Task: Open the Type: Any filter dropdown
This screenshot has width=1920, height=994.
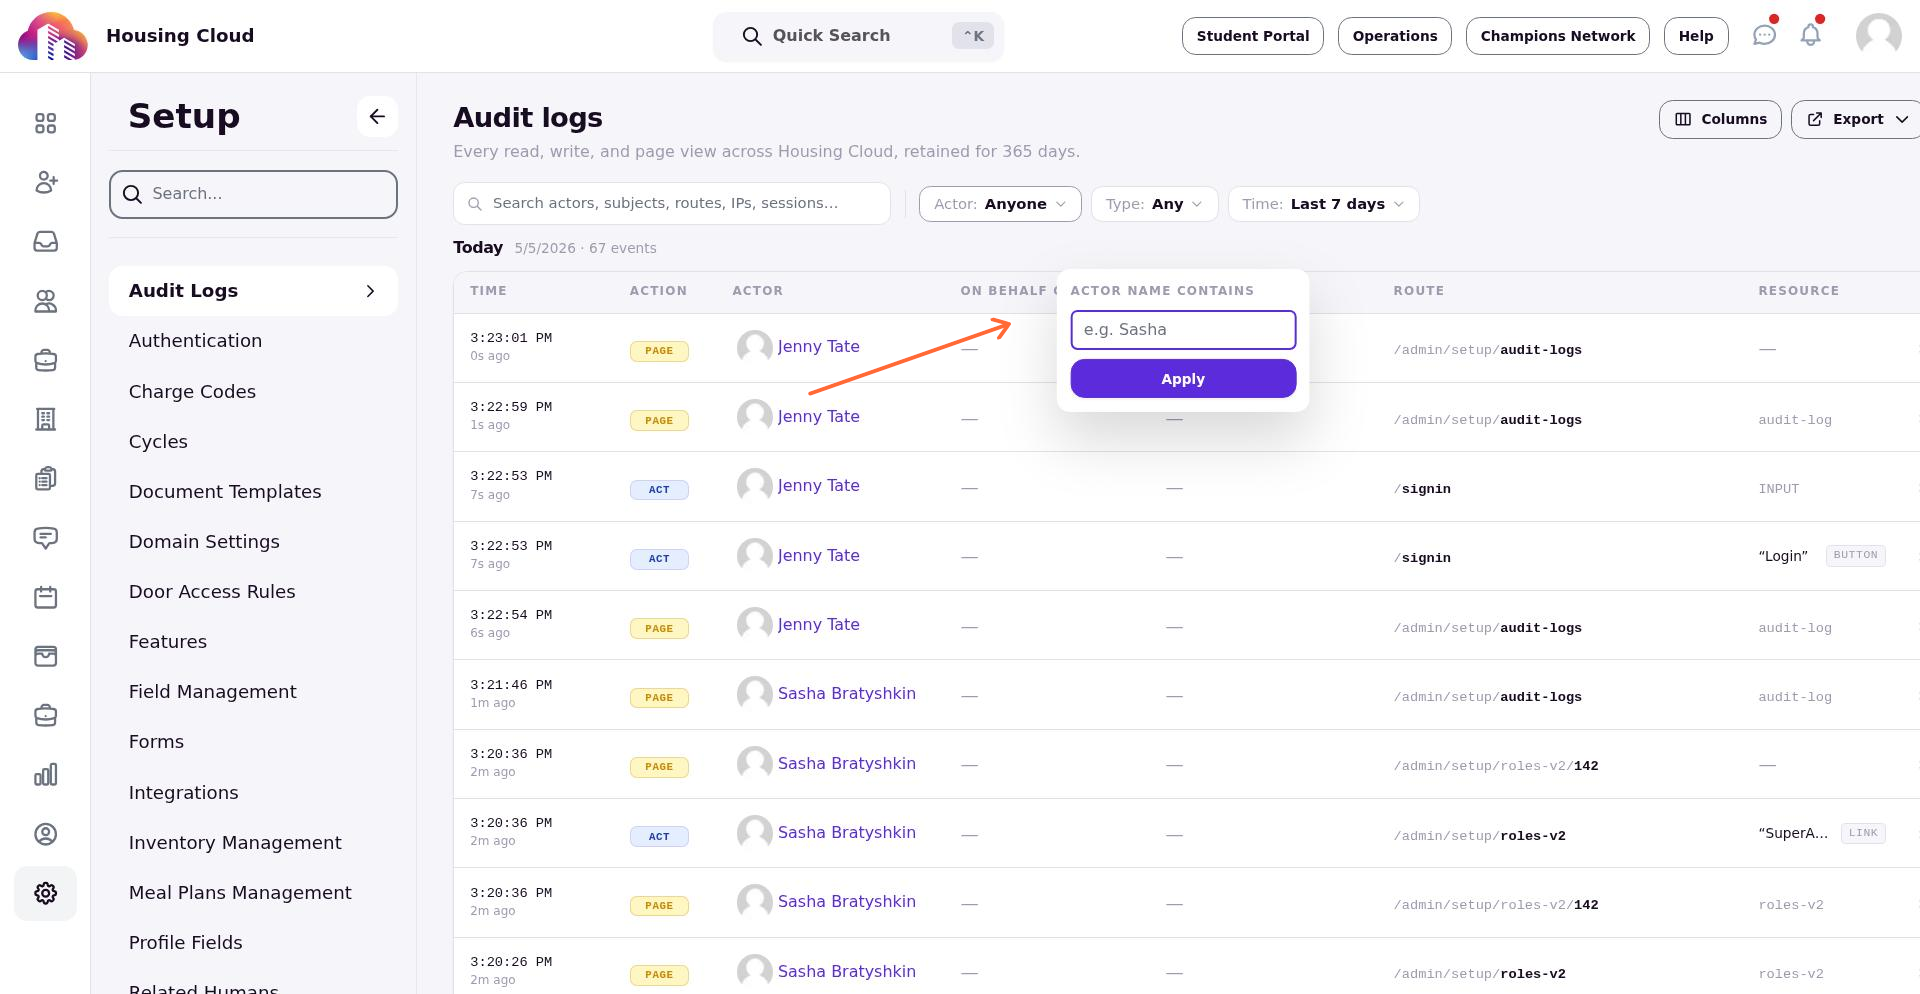Action: tap(1154, 204)
